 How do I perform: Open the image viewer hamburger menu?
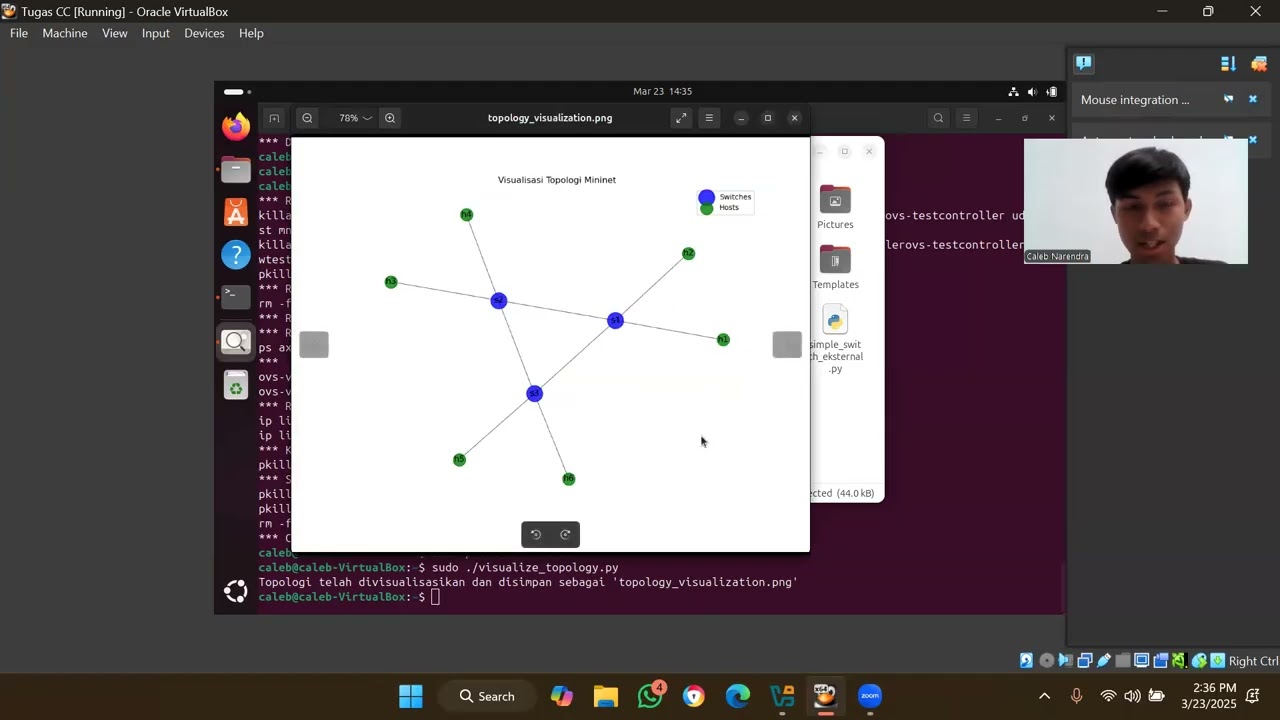tap(709, 118)
